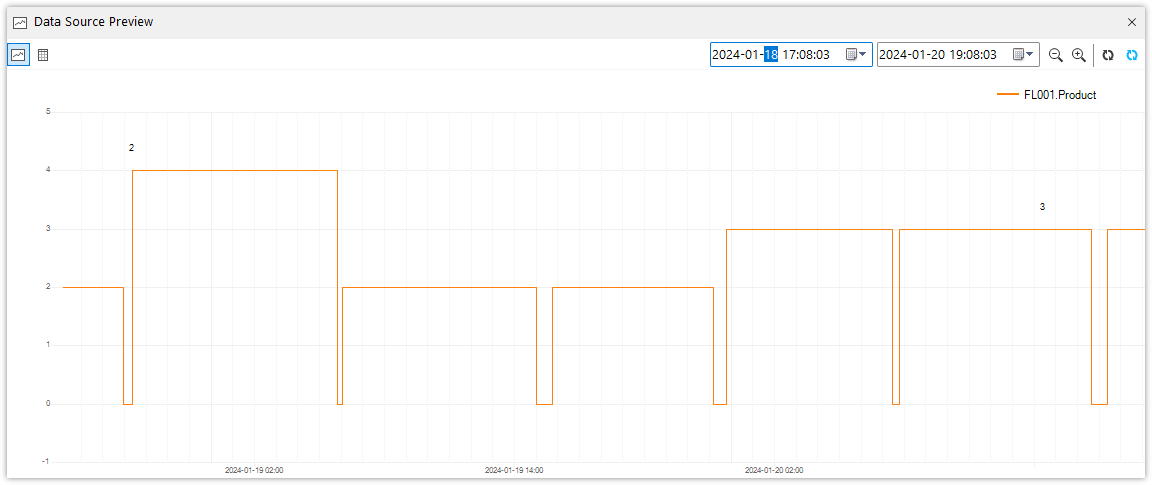Switch to table view icon

43,55
